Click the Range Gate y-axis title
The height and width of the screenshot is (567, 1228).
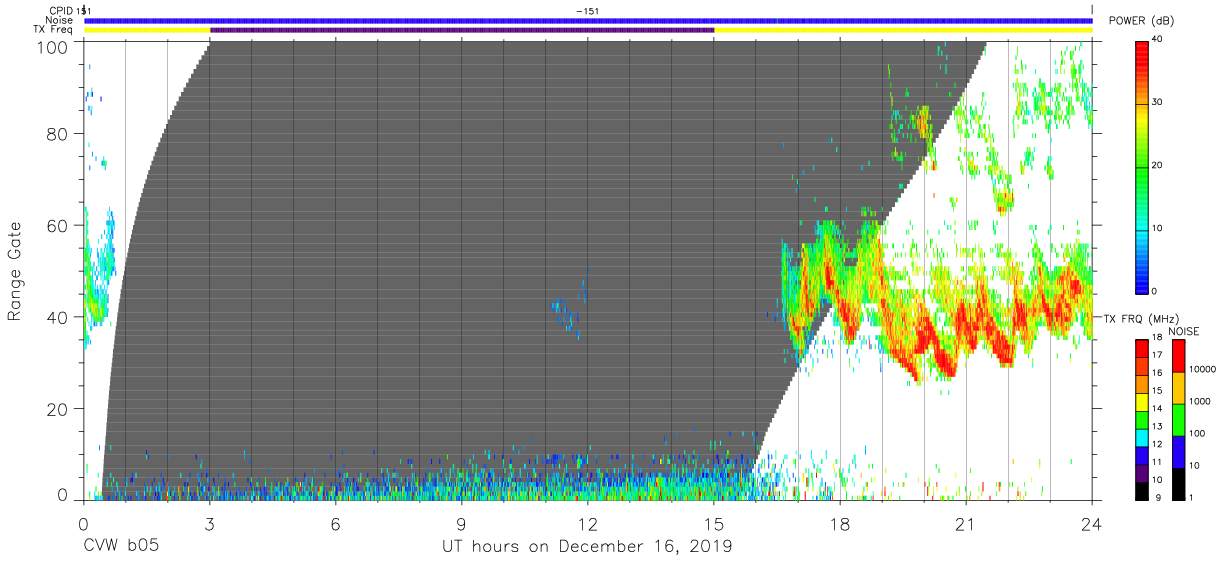pos(15,271)
